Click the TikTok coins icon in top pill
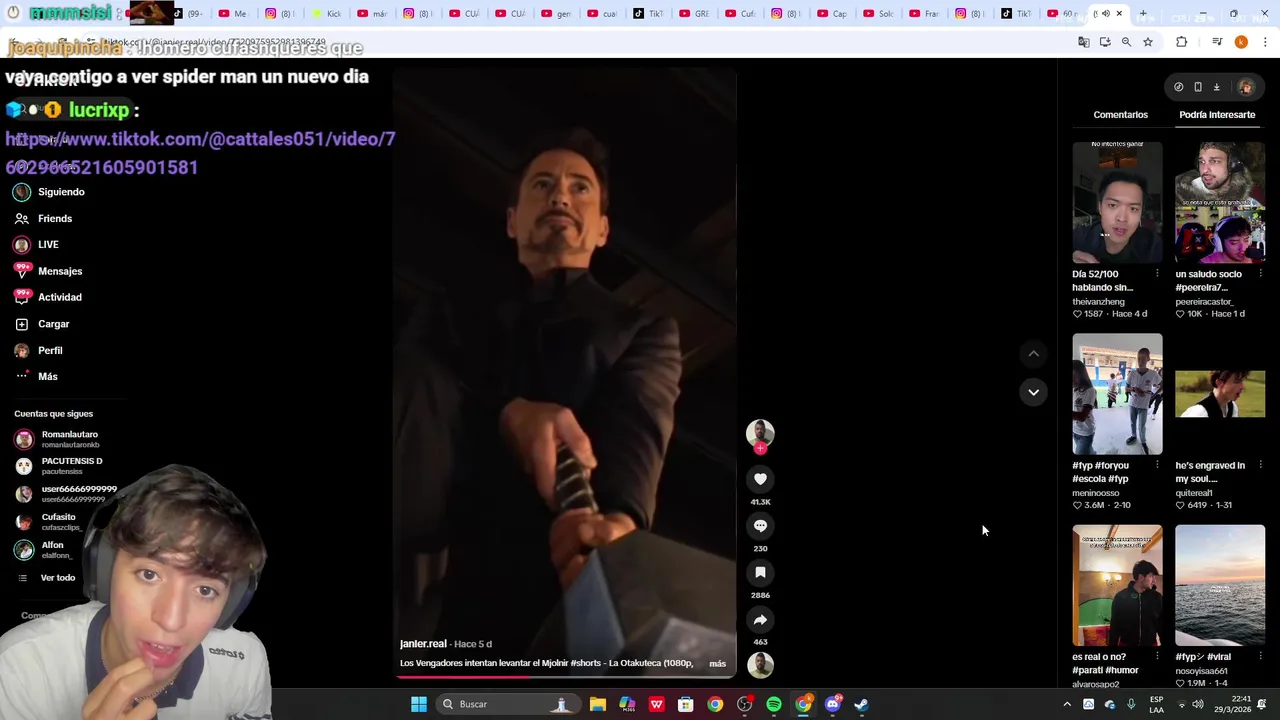Image resolution: width=1280 pixels, height=720 pixels. pyautogui.click(x=1178, y=87)
